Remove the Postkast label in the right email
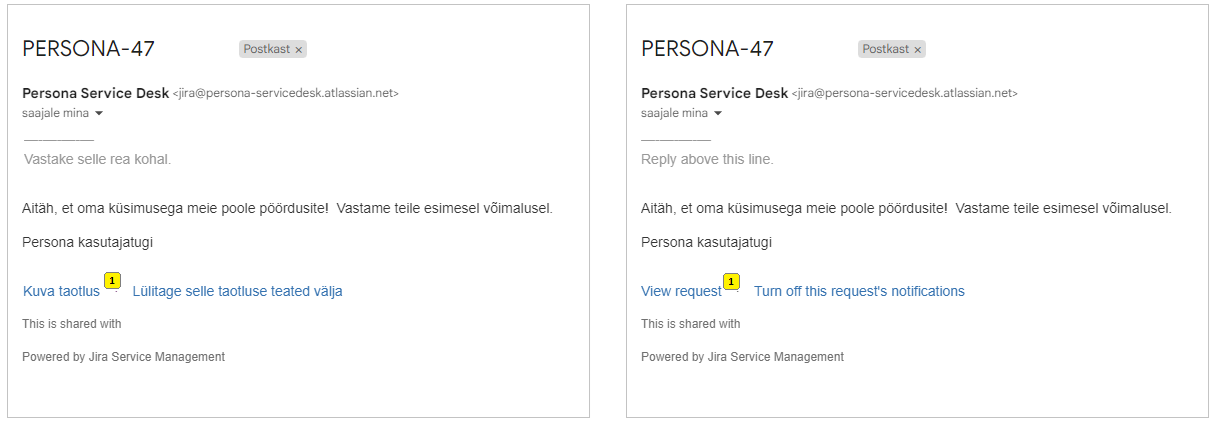This screenshot has height=429, width=1217. pyautogui.click(x=918, y=49)
